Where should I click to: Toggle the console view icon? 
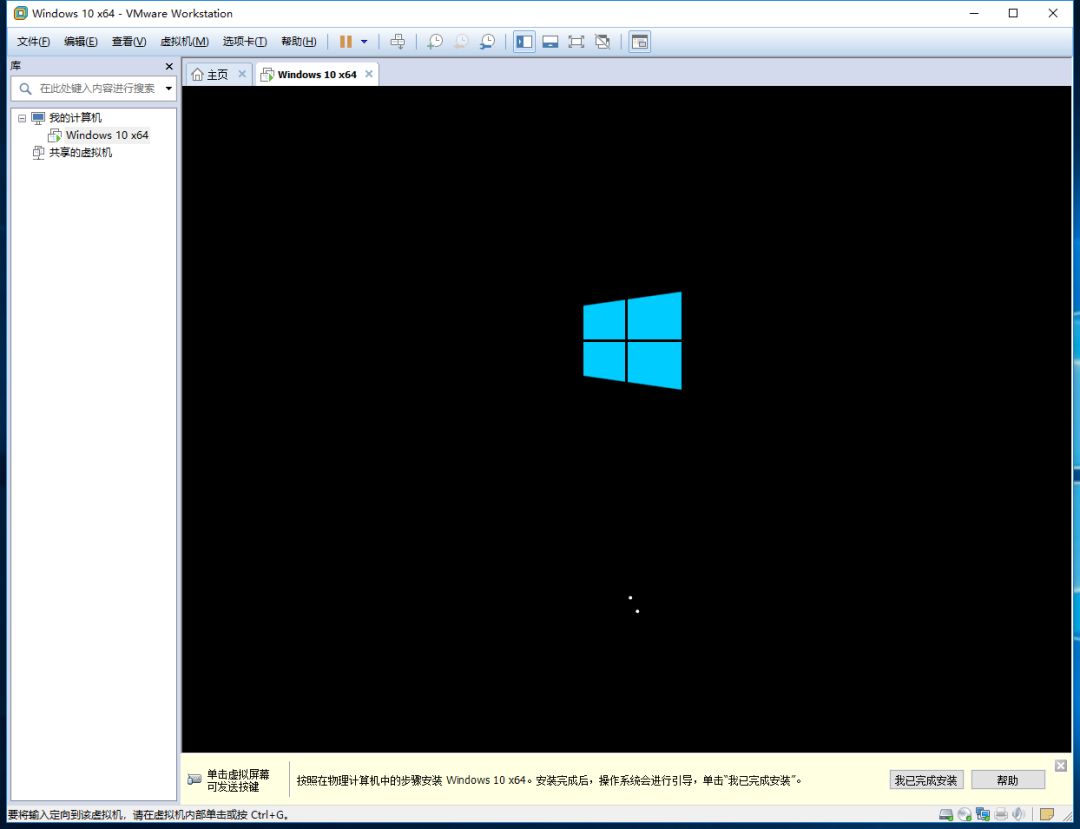[639, 42]
